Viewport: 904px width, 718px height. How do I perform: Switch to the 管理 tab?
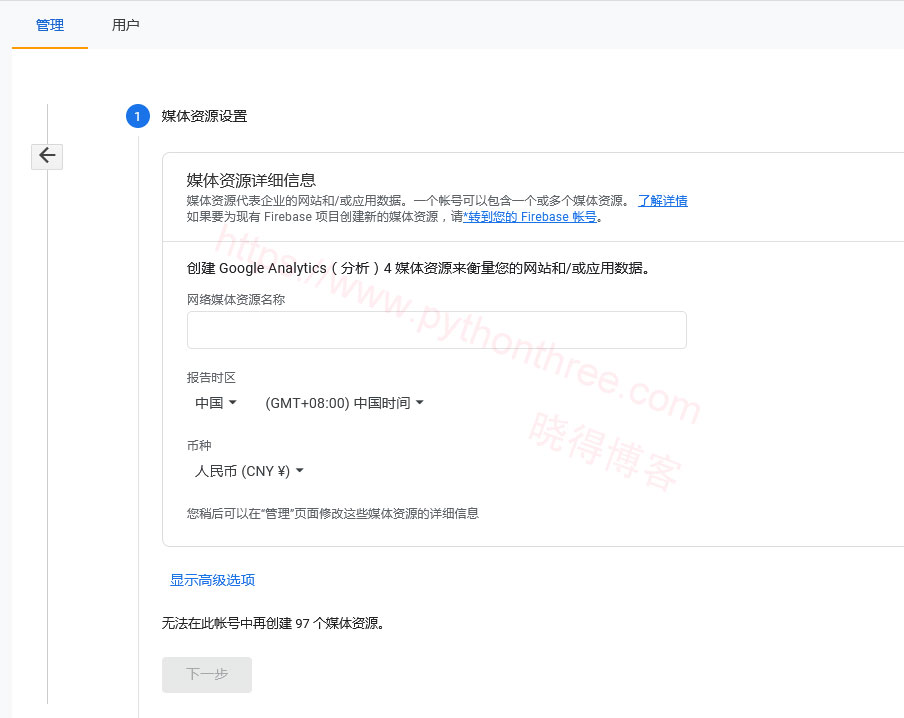tap(50, 25)
